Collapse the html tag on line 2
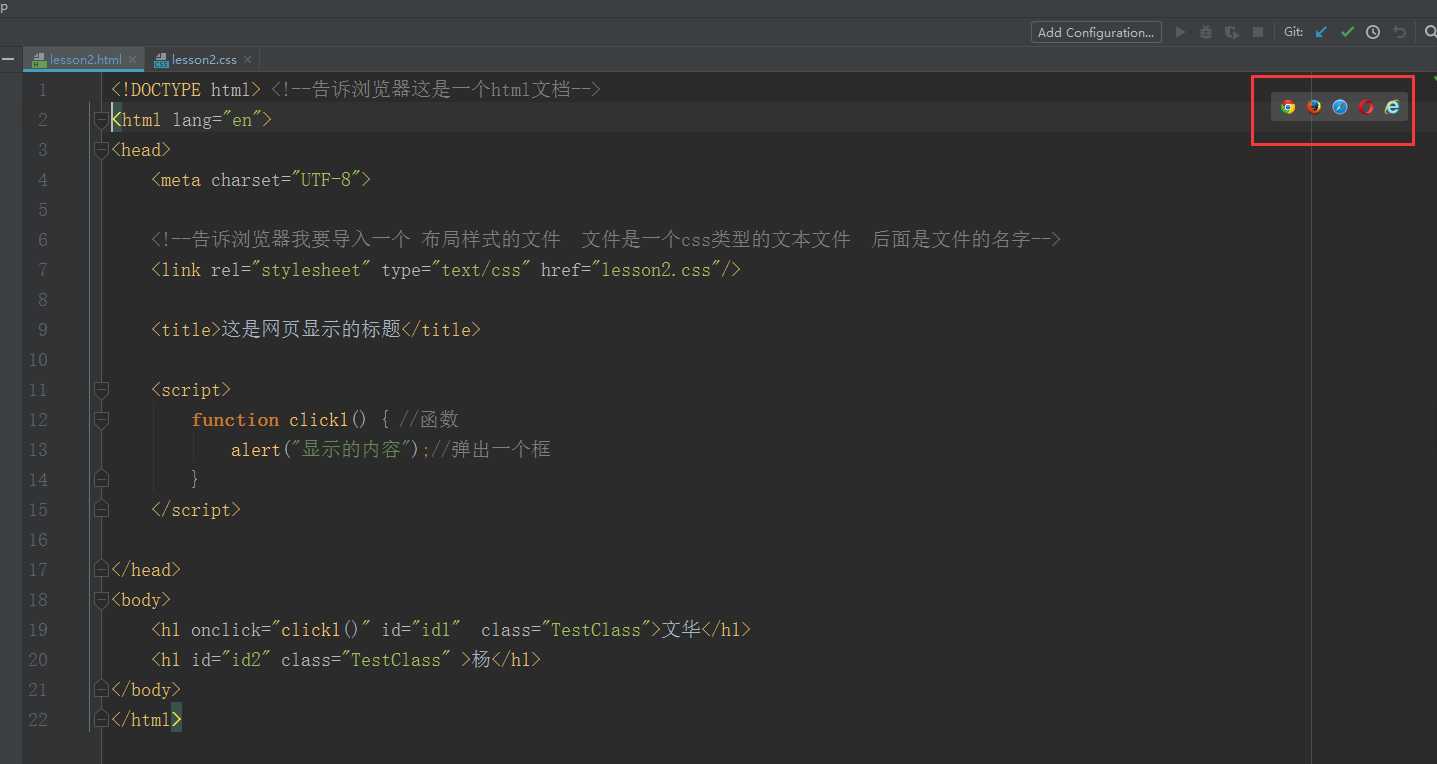The width and height of the screenshot is (1437, 764). (100, 120)
